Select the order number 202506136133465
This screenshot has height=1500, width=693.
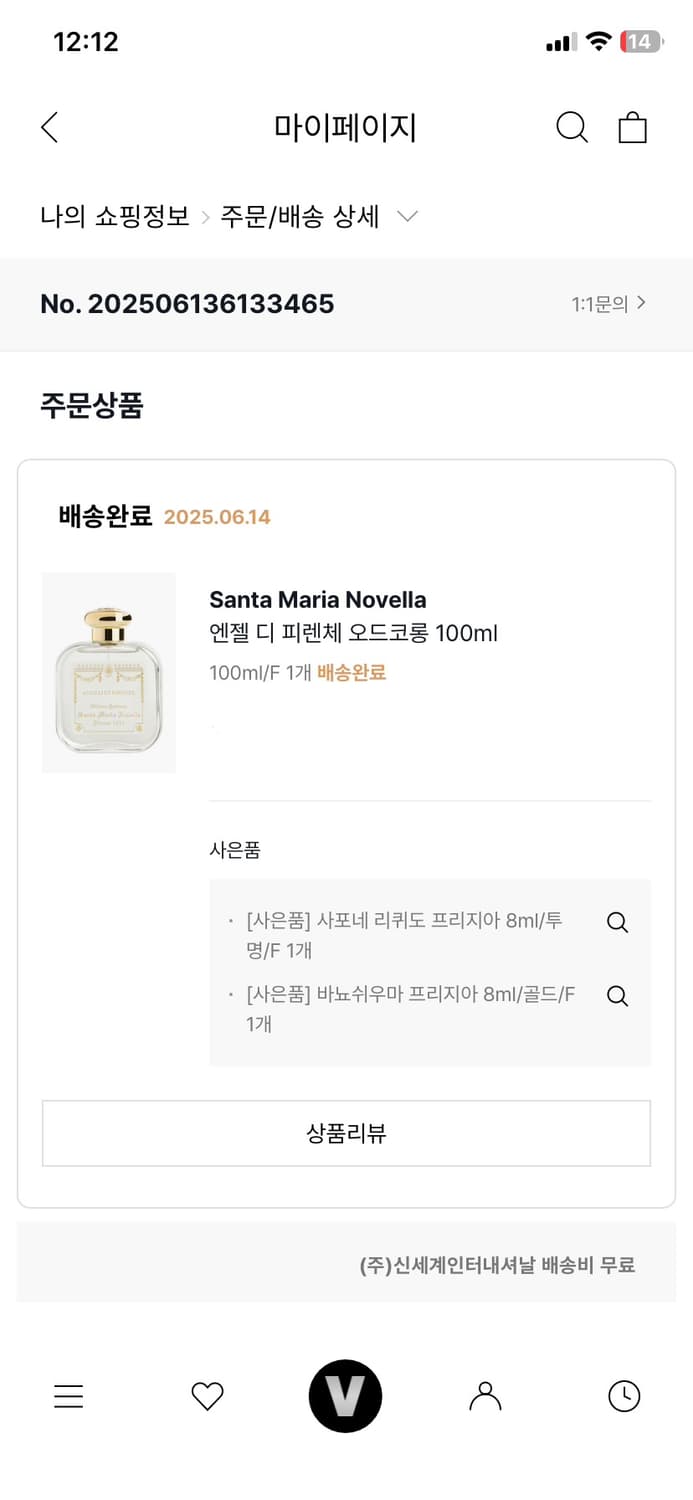187,303
